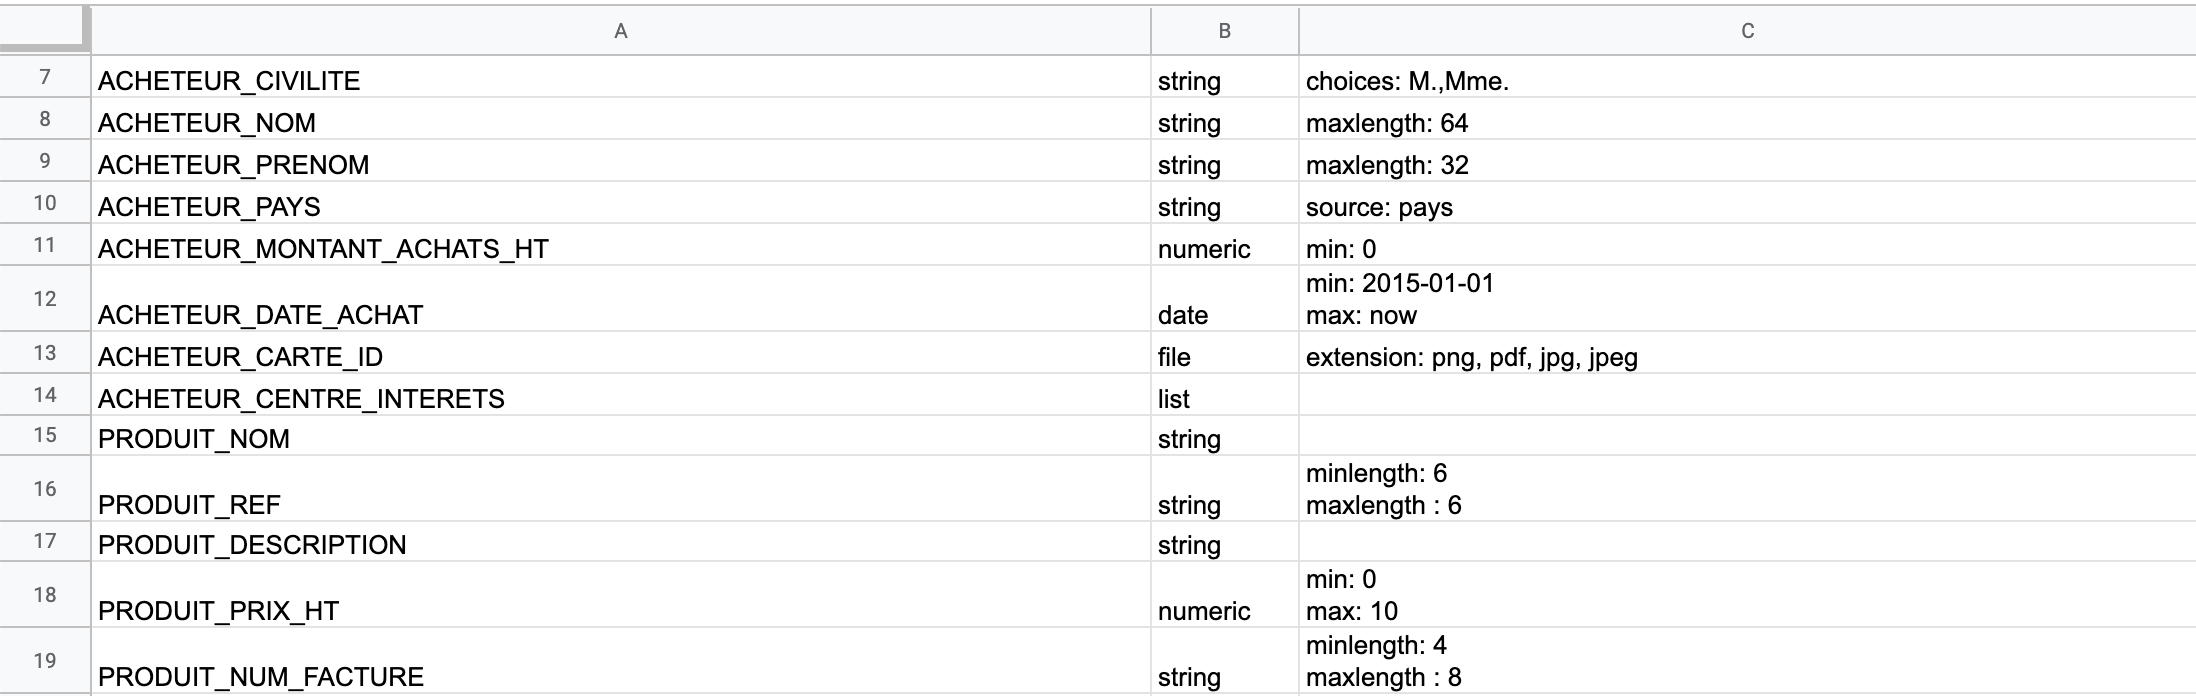The image size is (2196, 696).
Task: Click the select-all corner box
Action: (44, 29)
